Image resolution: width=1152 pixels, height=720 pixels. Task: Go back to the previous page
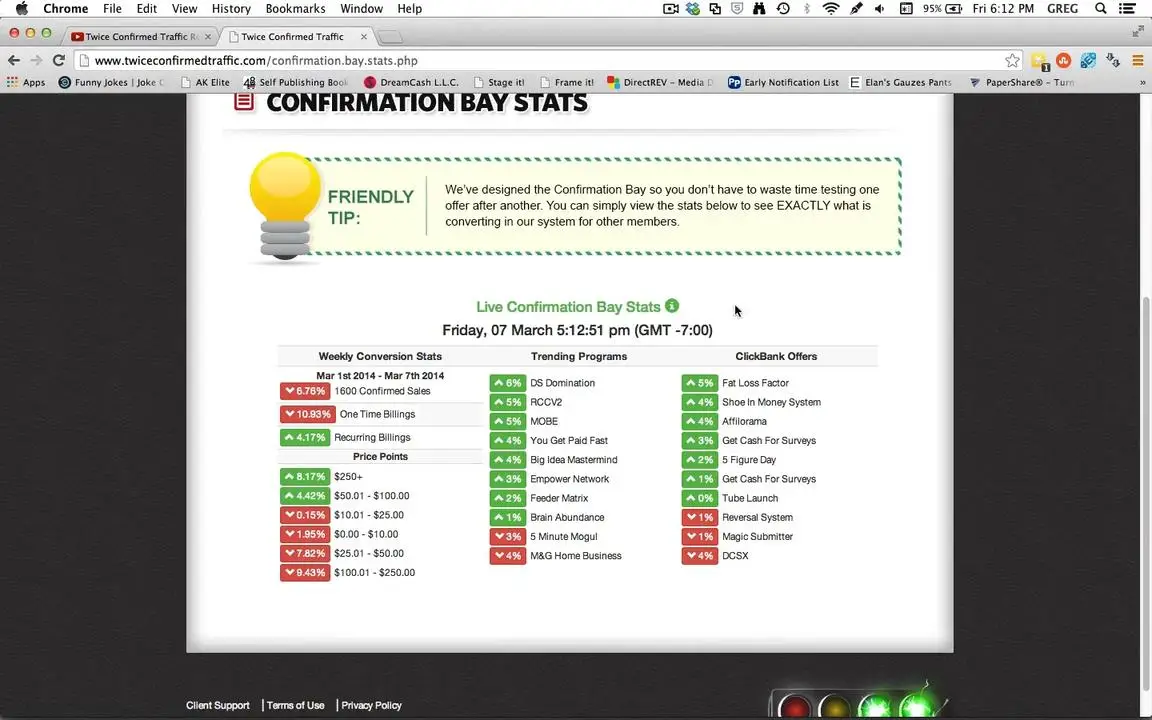[x=14, y=60]
